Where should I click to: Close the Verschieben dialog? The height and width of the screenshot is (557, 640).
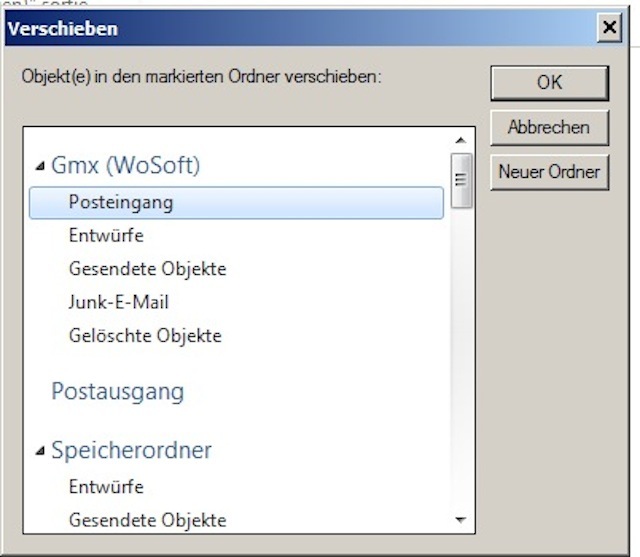tap(609, 27)
